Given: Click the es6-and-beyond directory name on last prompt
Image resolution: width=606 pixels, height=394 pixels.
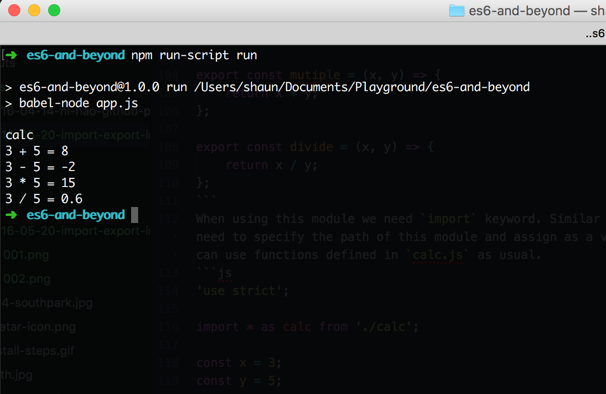Looking at the screenshot, I should tap(76, 215).
